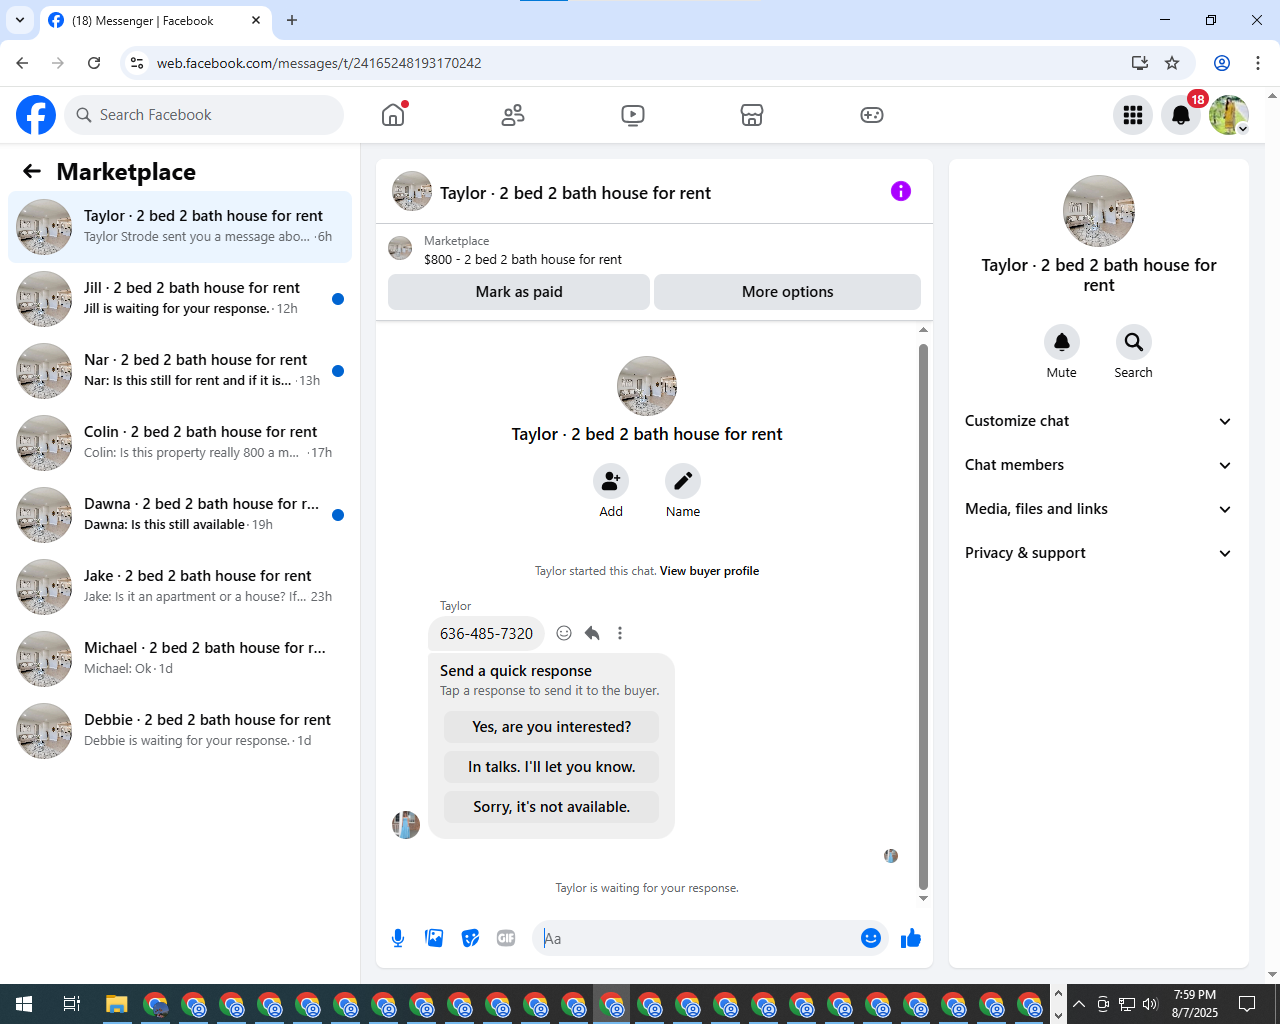
Task: Open Michael's conversation in the list
Action: pos(180,659)
